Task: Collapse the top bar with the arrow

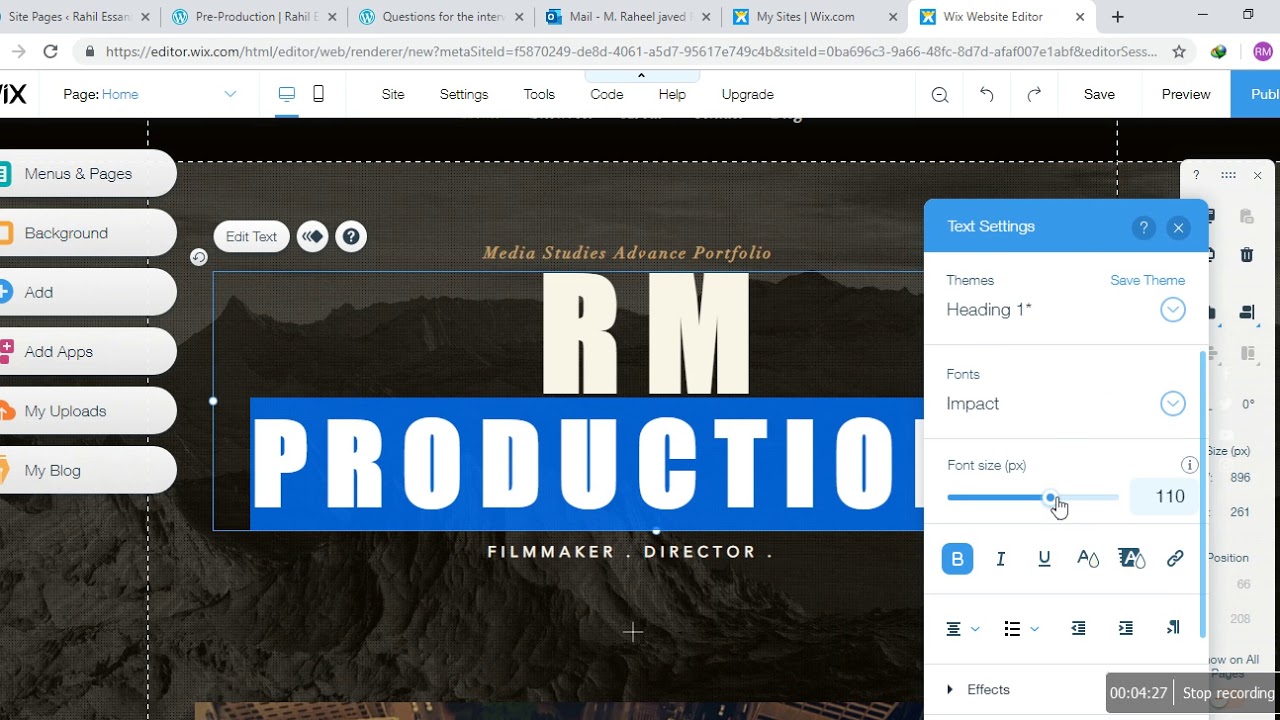Action: pyautogui.click(x=641, y=76)
